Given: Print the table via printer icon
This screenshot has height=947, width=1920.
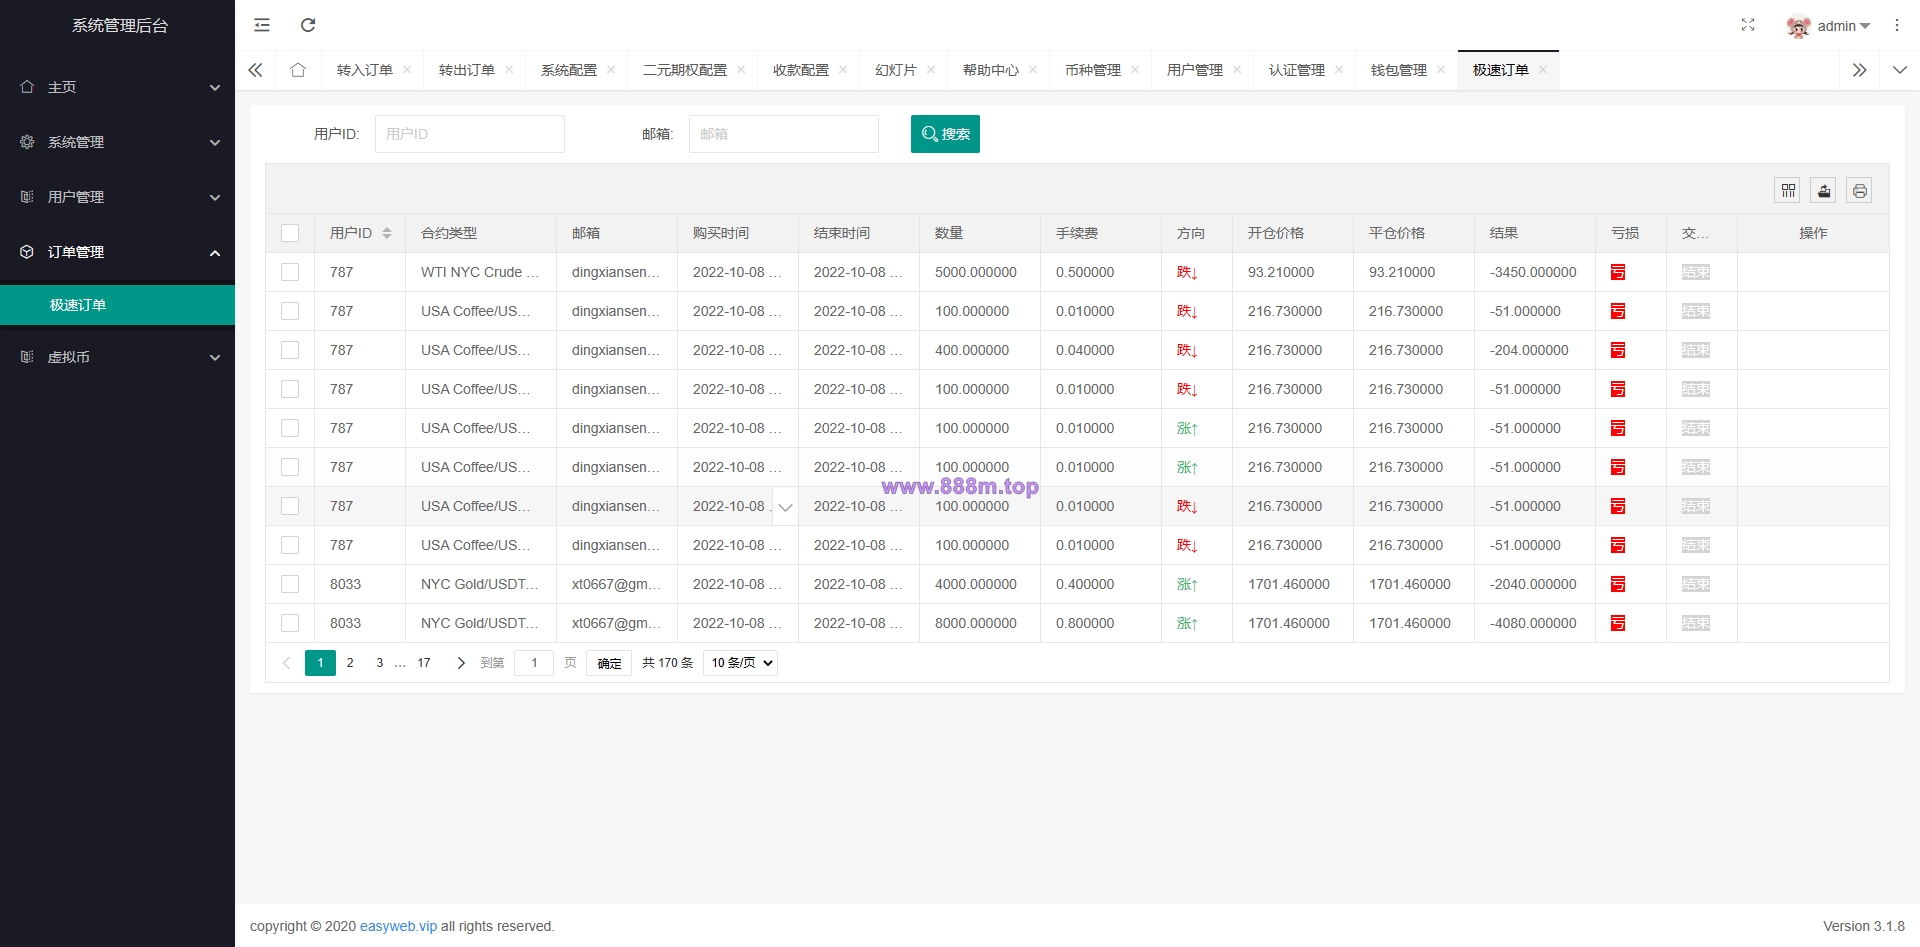Looking at the screenshot, I should 1860,190.
